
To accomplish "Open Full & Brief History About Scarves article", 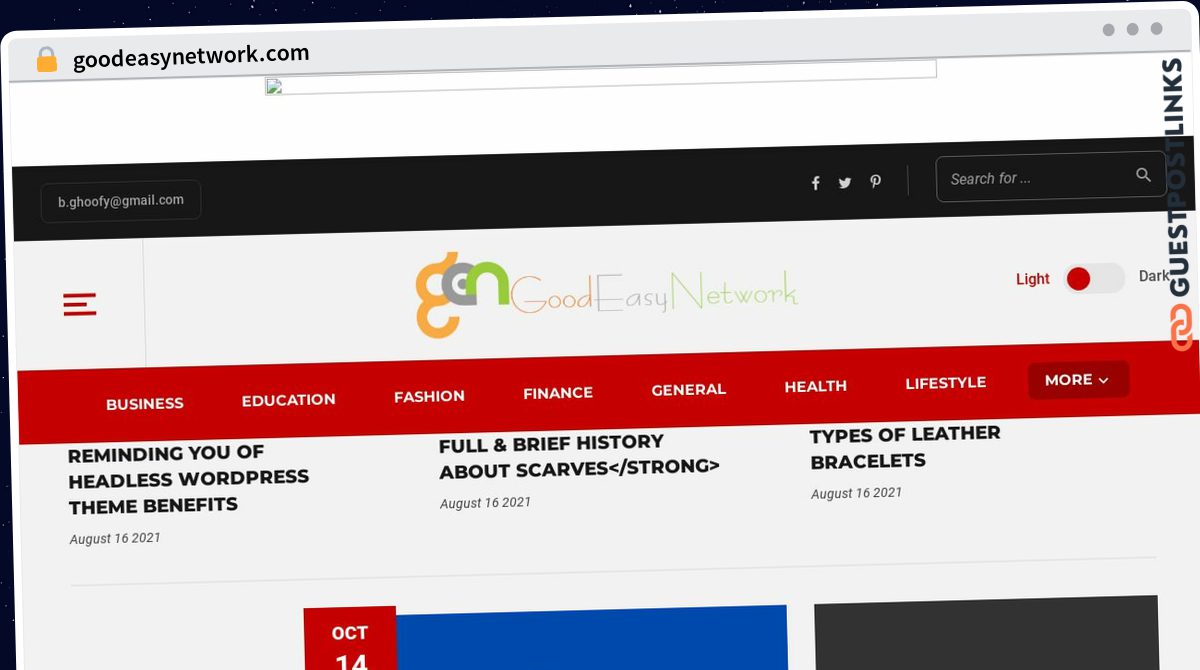I will click(579, 455).
